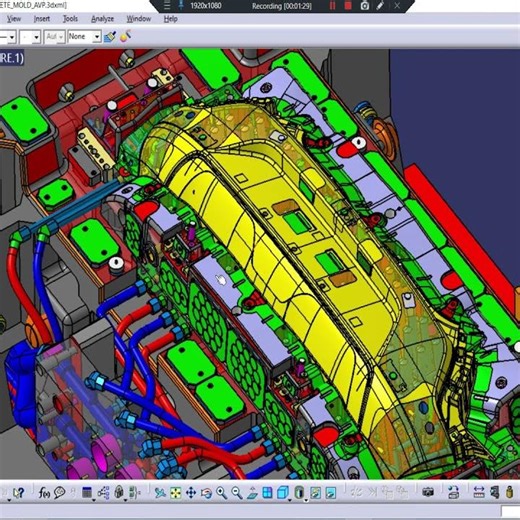Image resolution: width=520 pixels, height=520 pixels.
Task: Click the Shading render style icon
Action: (x=300, y=492)
